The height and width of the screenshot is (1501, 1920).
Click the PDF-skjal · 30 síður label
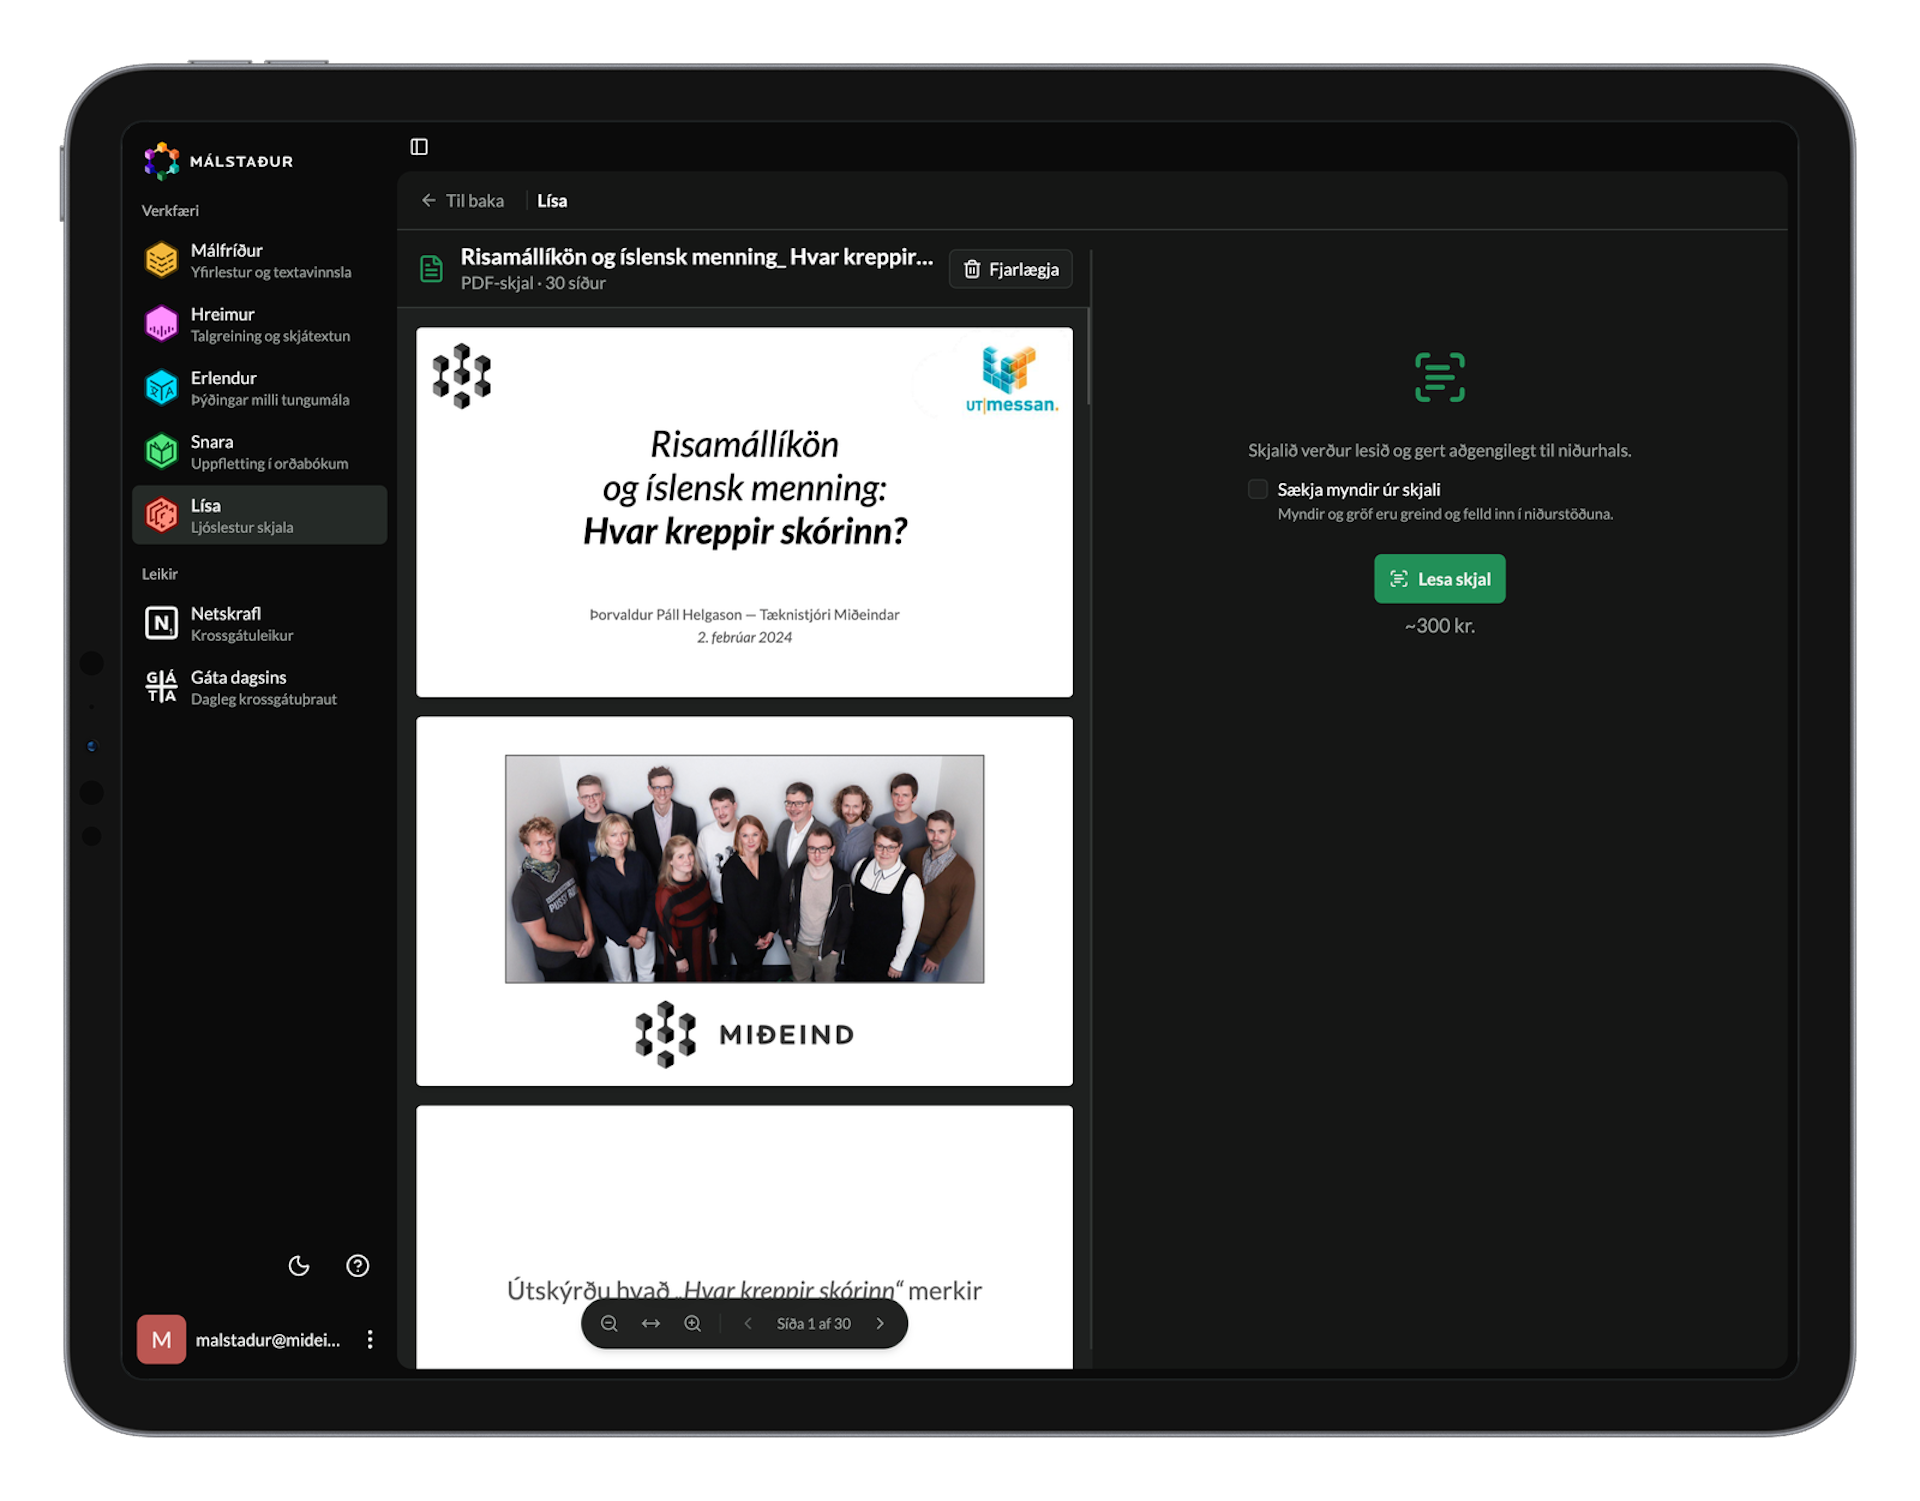coord(533,284)
